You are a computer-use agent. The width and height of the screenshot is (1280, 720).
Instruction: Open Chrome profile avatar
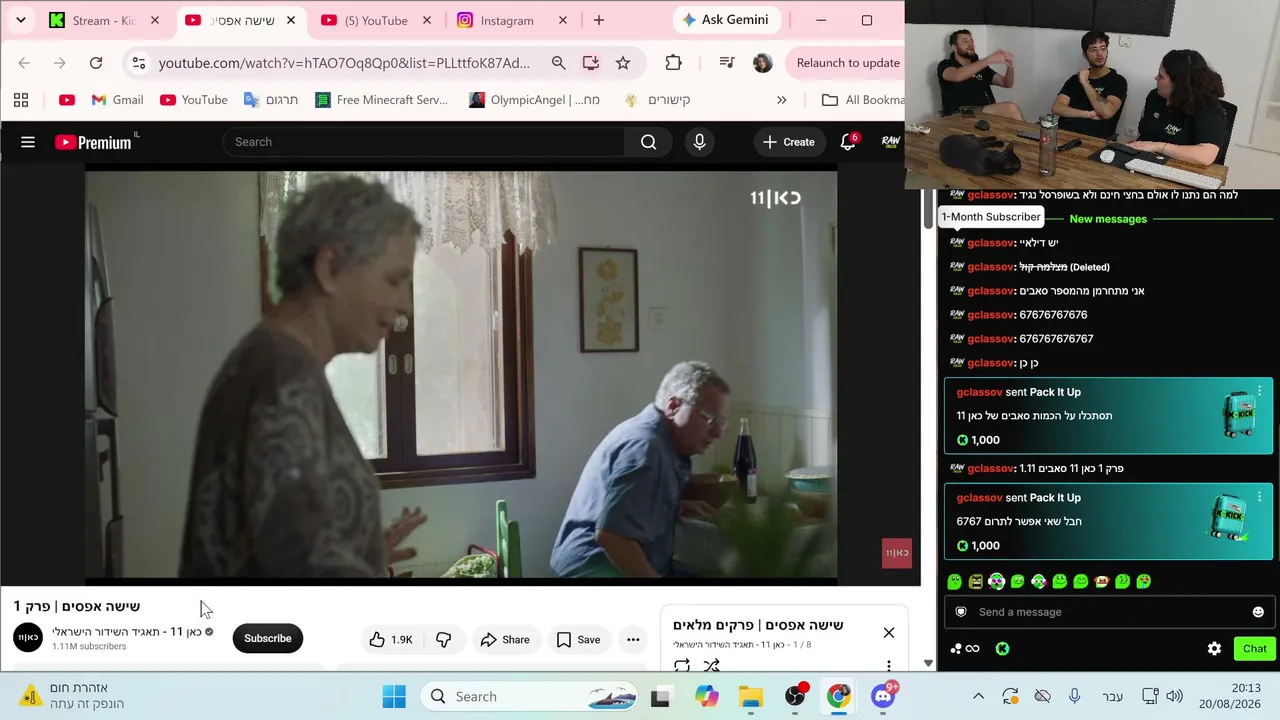762,63
